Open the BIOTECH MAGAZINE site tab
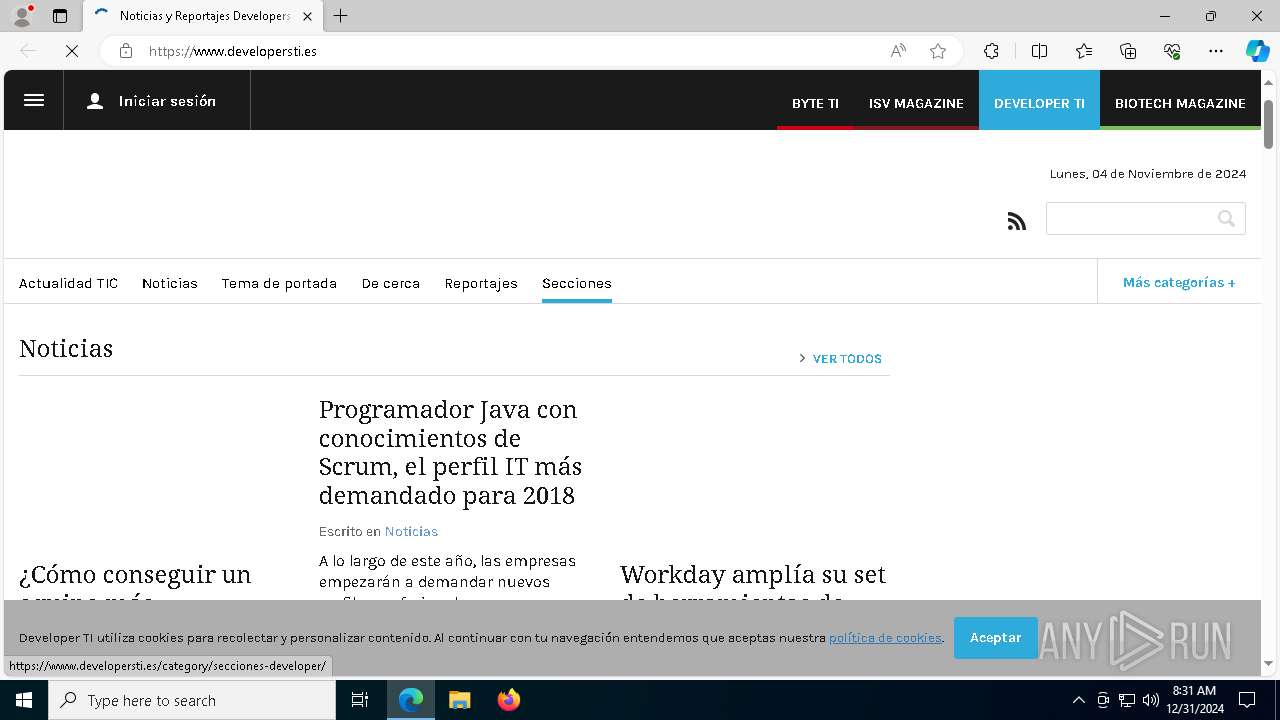Screen dimensions: 1280x720 tap(1180, 103)
